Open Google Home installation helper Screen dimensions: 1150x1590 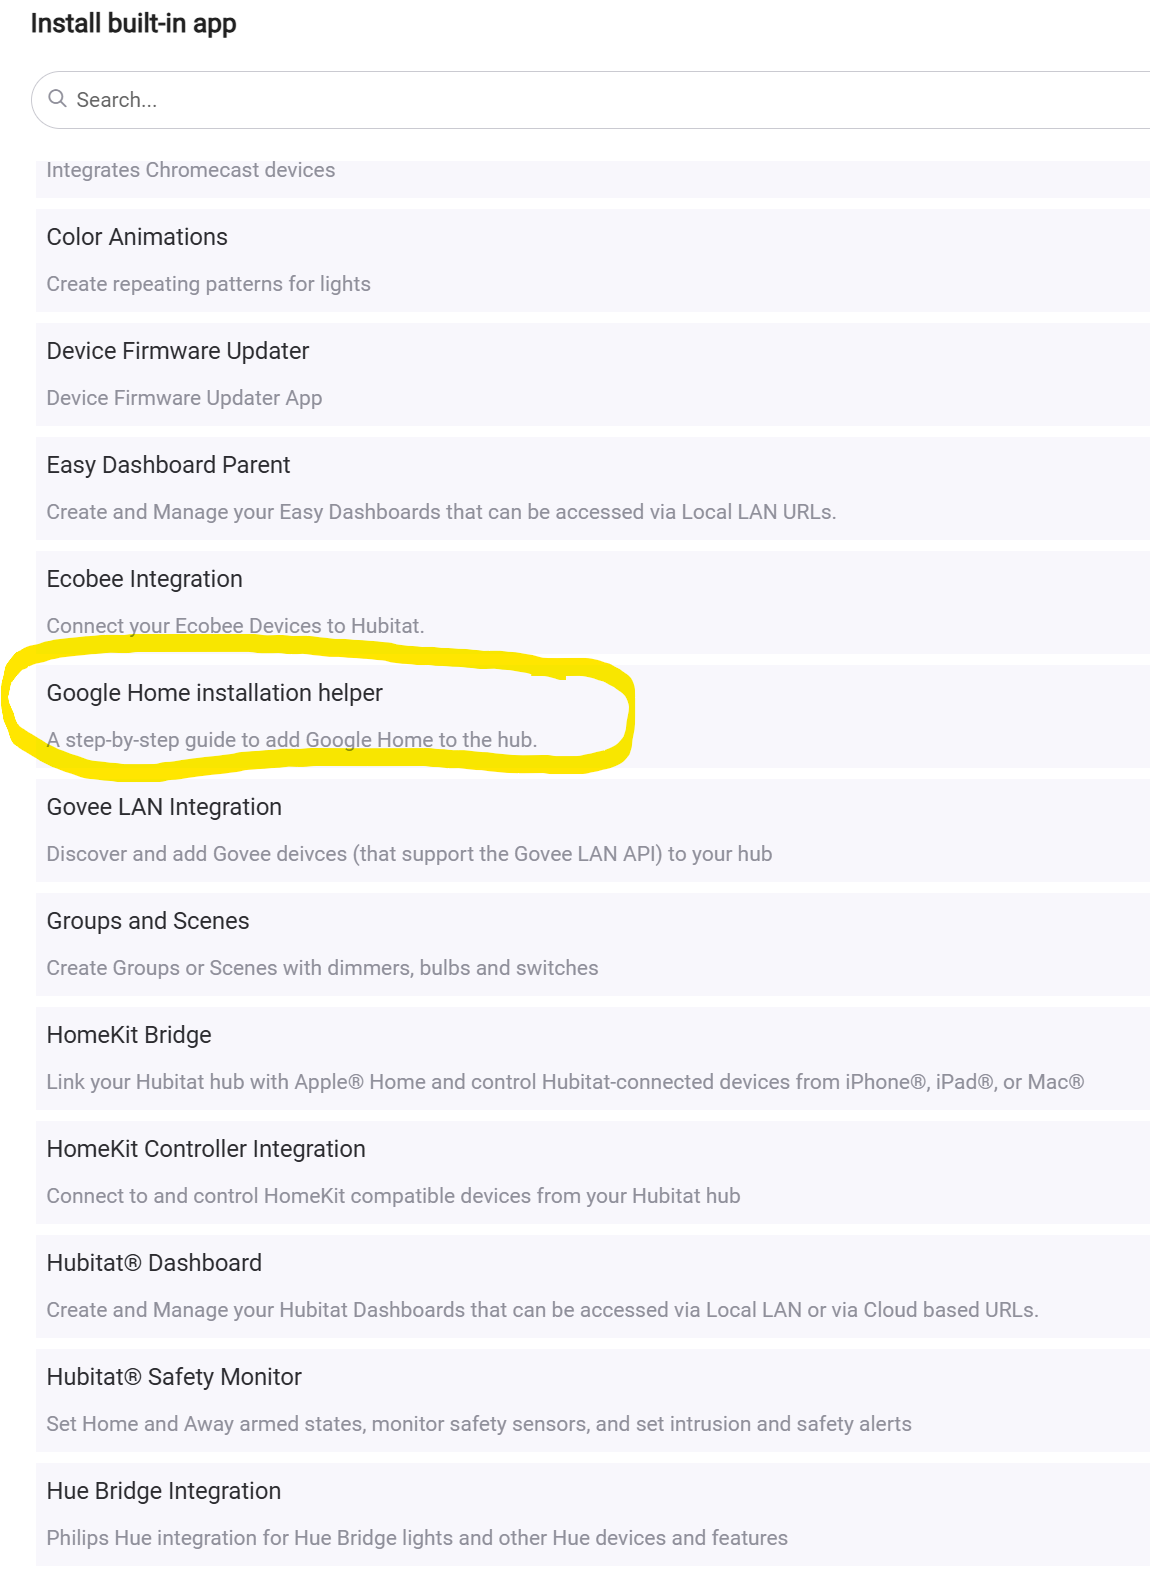[x=593, y=716]
